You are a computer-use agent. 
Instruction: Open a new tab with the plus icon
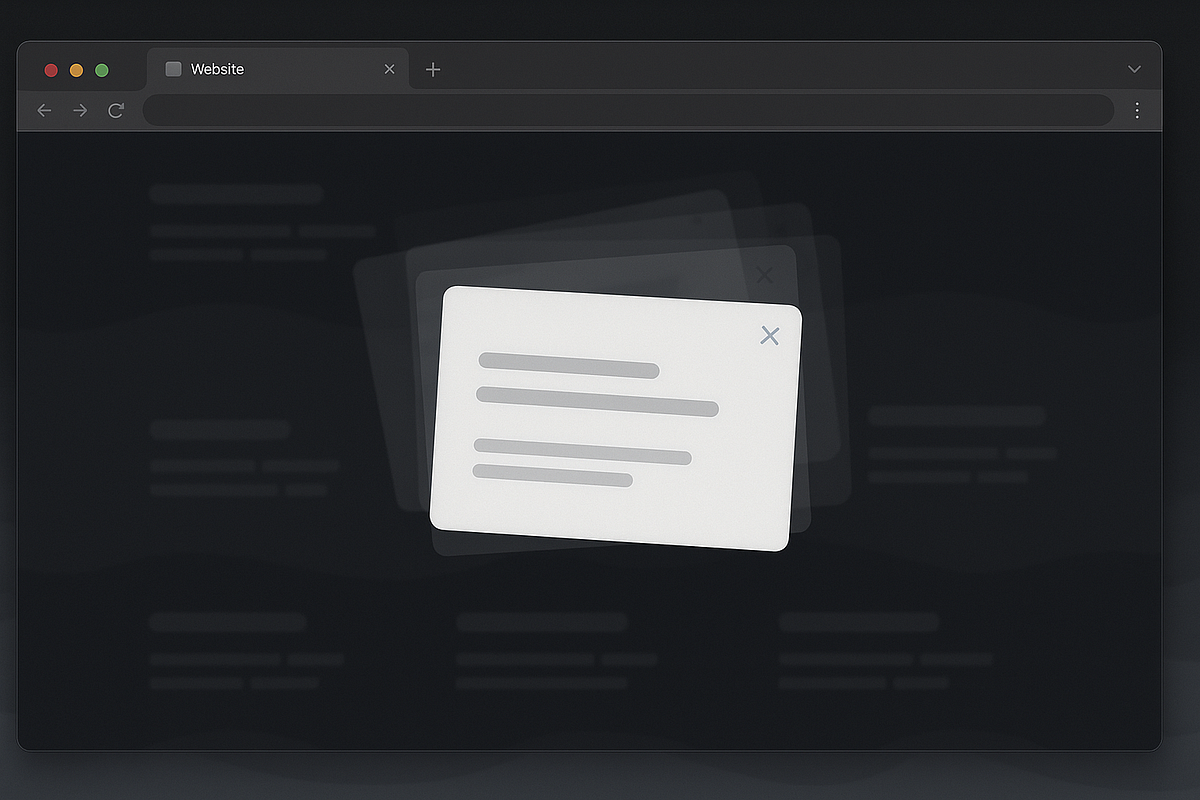[432, 69]
